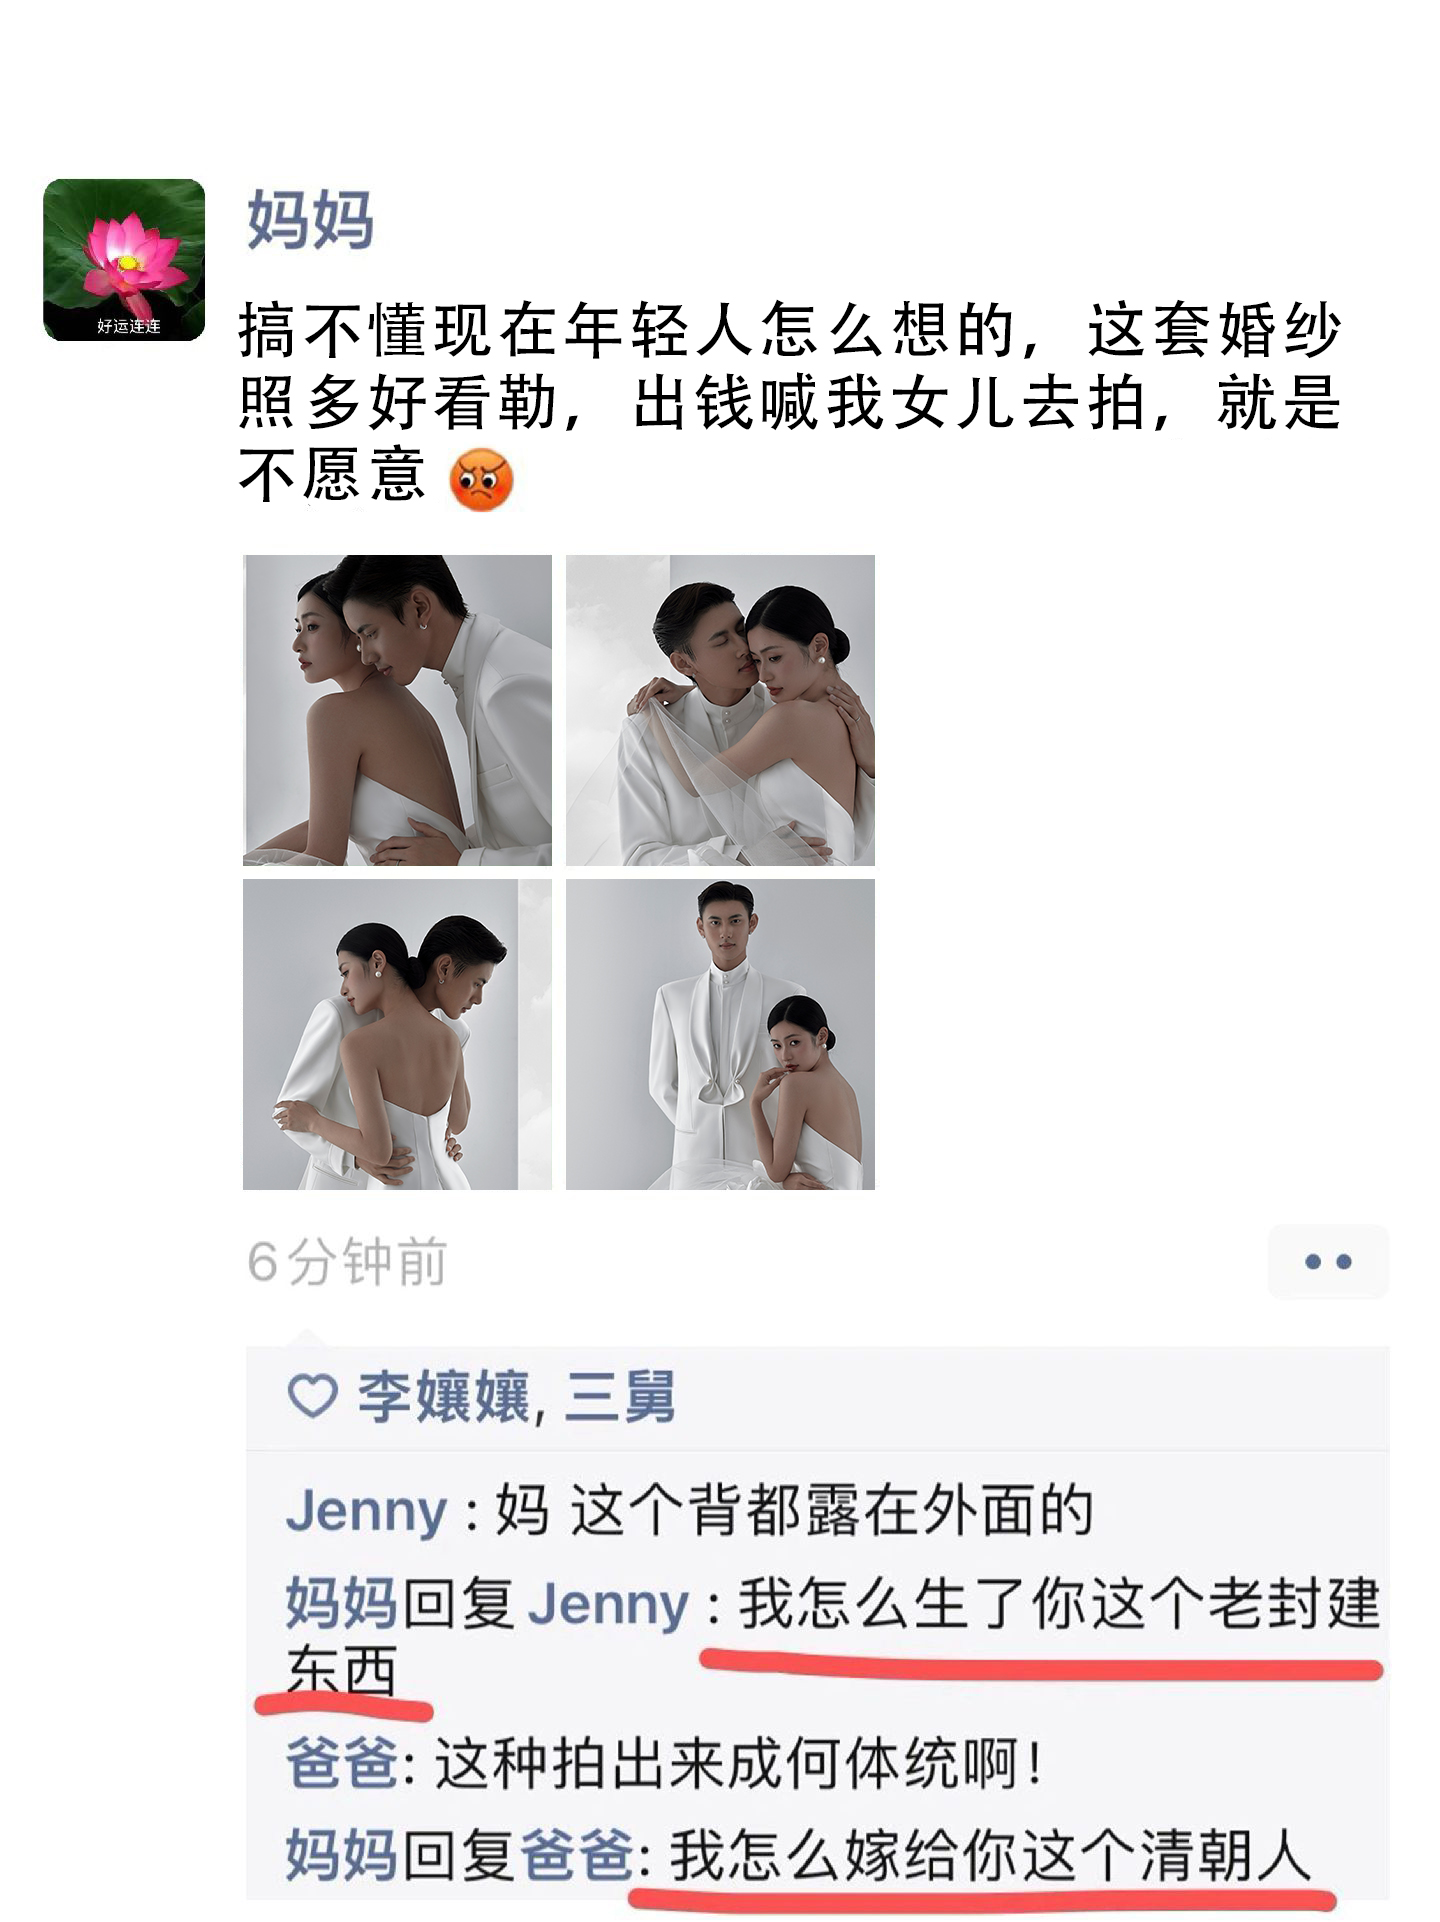Tap Jenny's name in 妈妈's reply

[608, 1604]
